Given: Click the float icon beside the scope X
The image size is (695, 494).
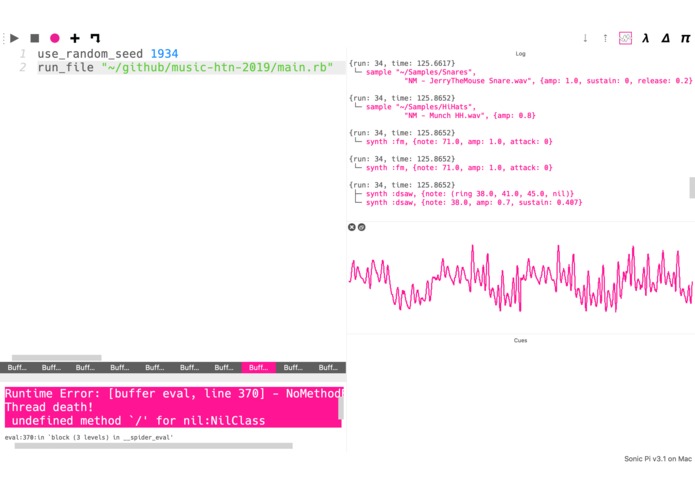Looking at the screenshot, I should (362, 227).
